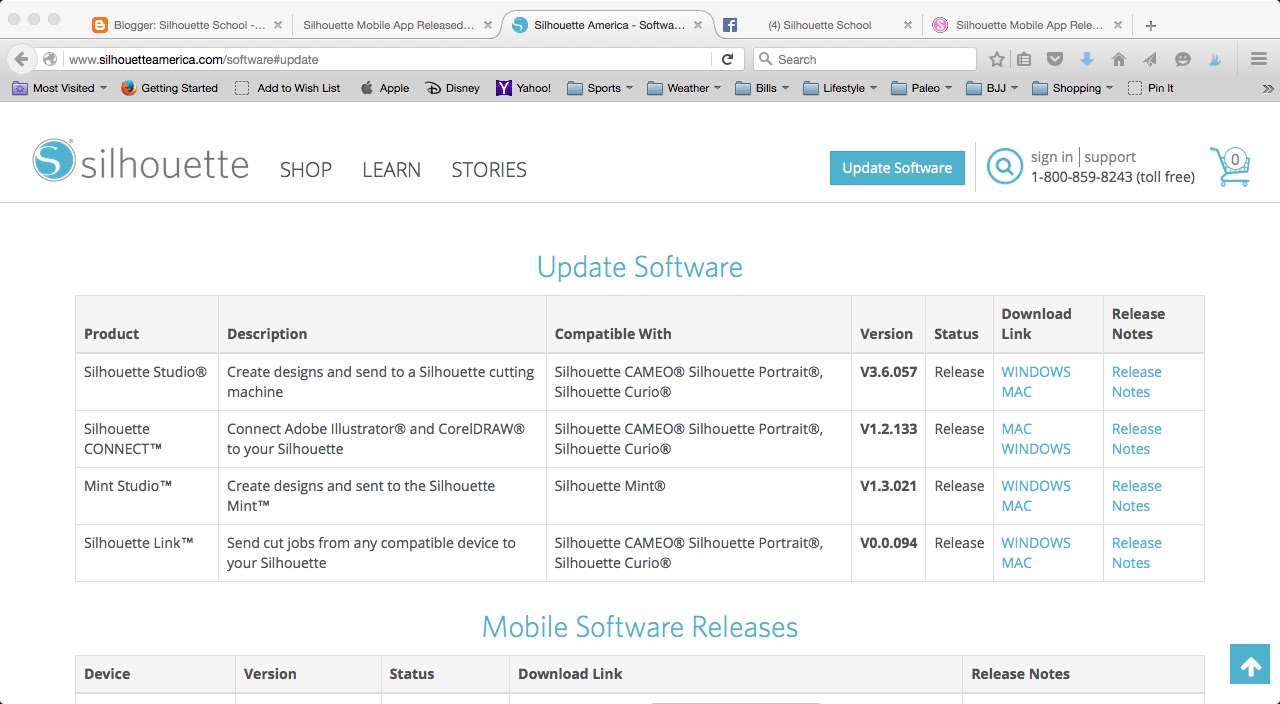Open the STORIES menu
Viewport: 1280px width, 704px height.
click(x=489, y=170)
